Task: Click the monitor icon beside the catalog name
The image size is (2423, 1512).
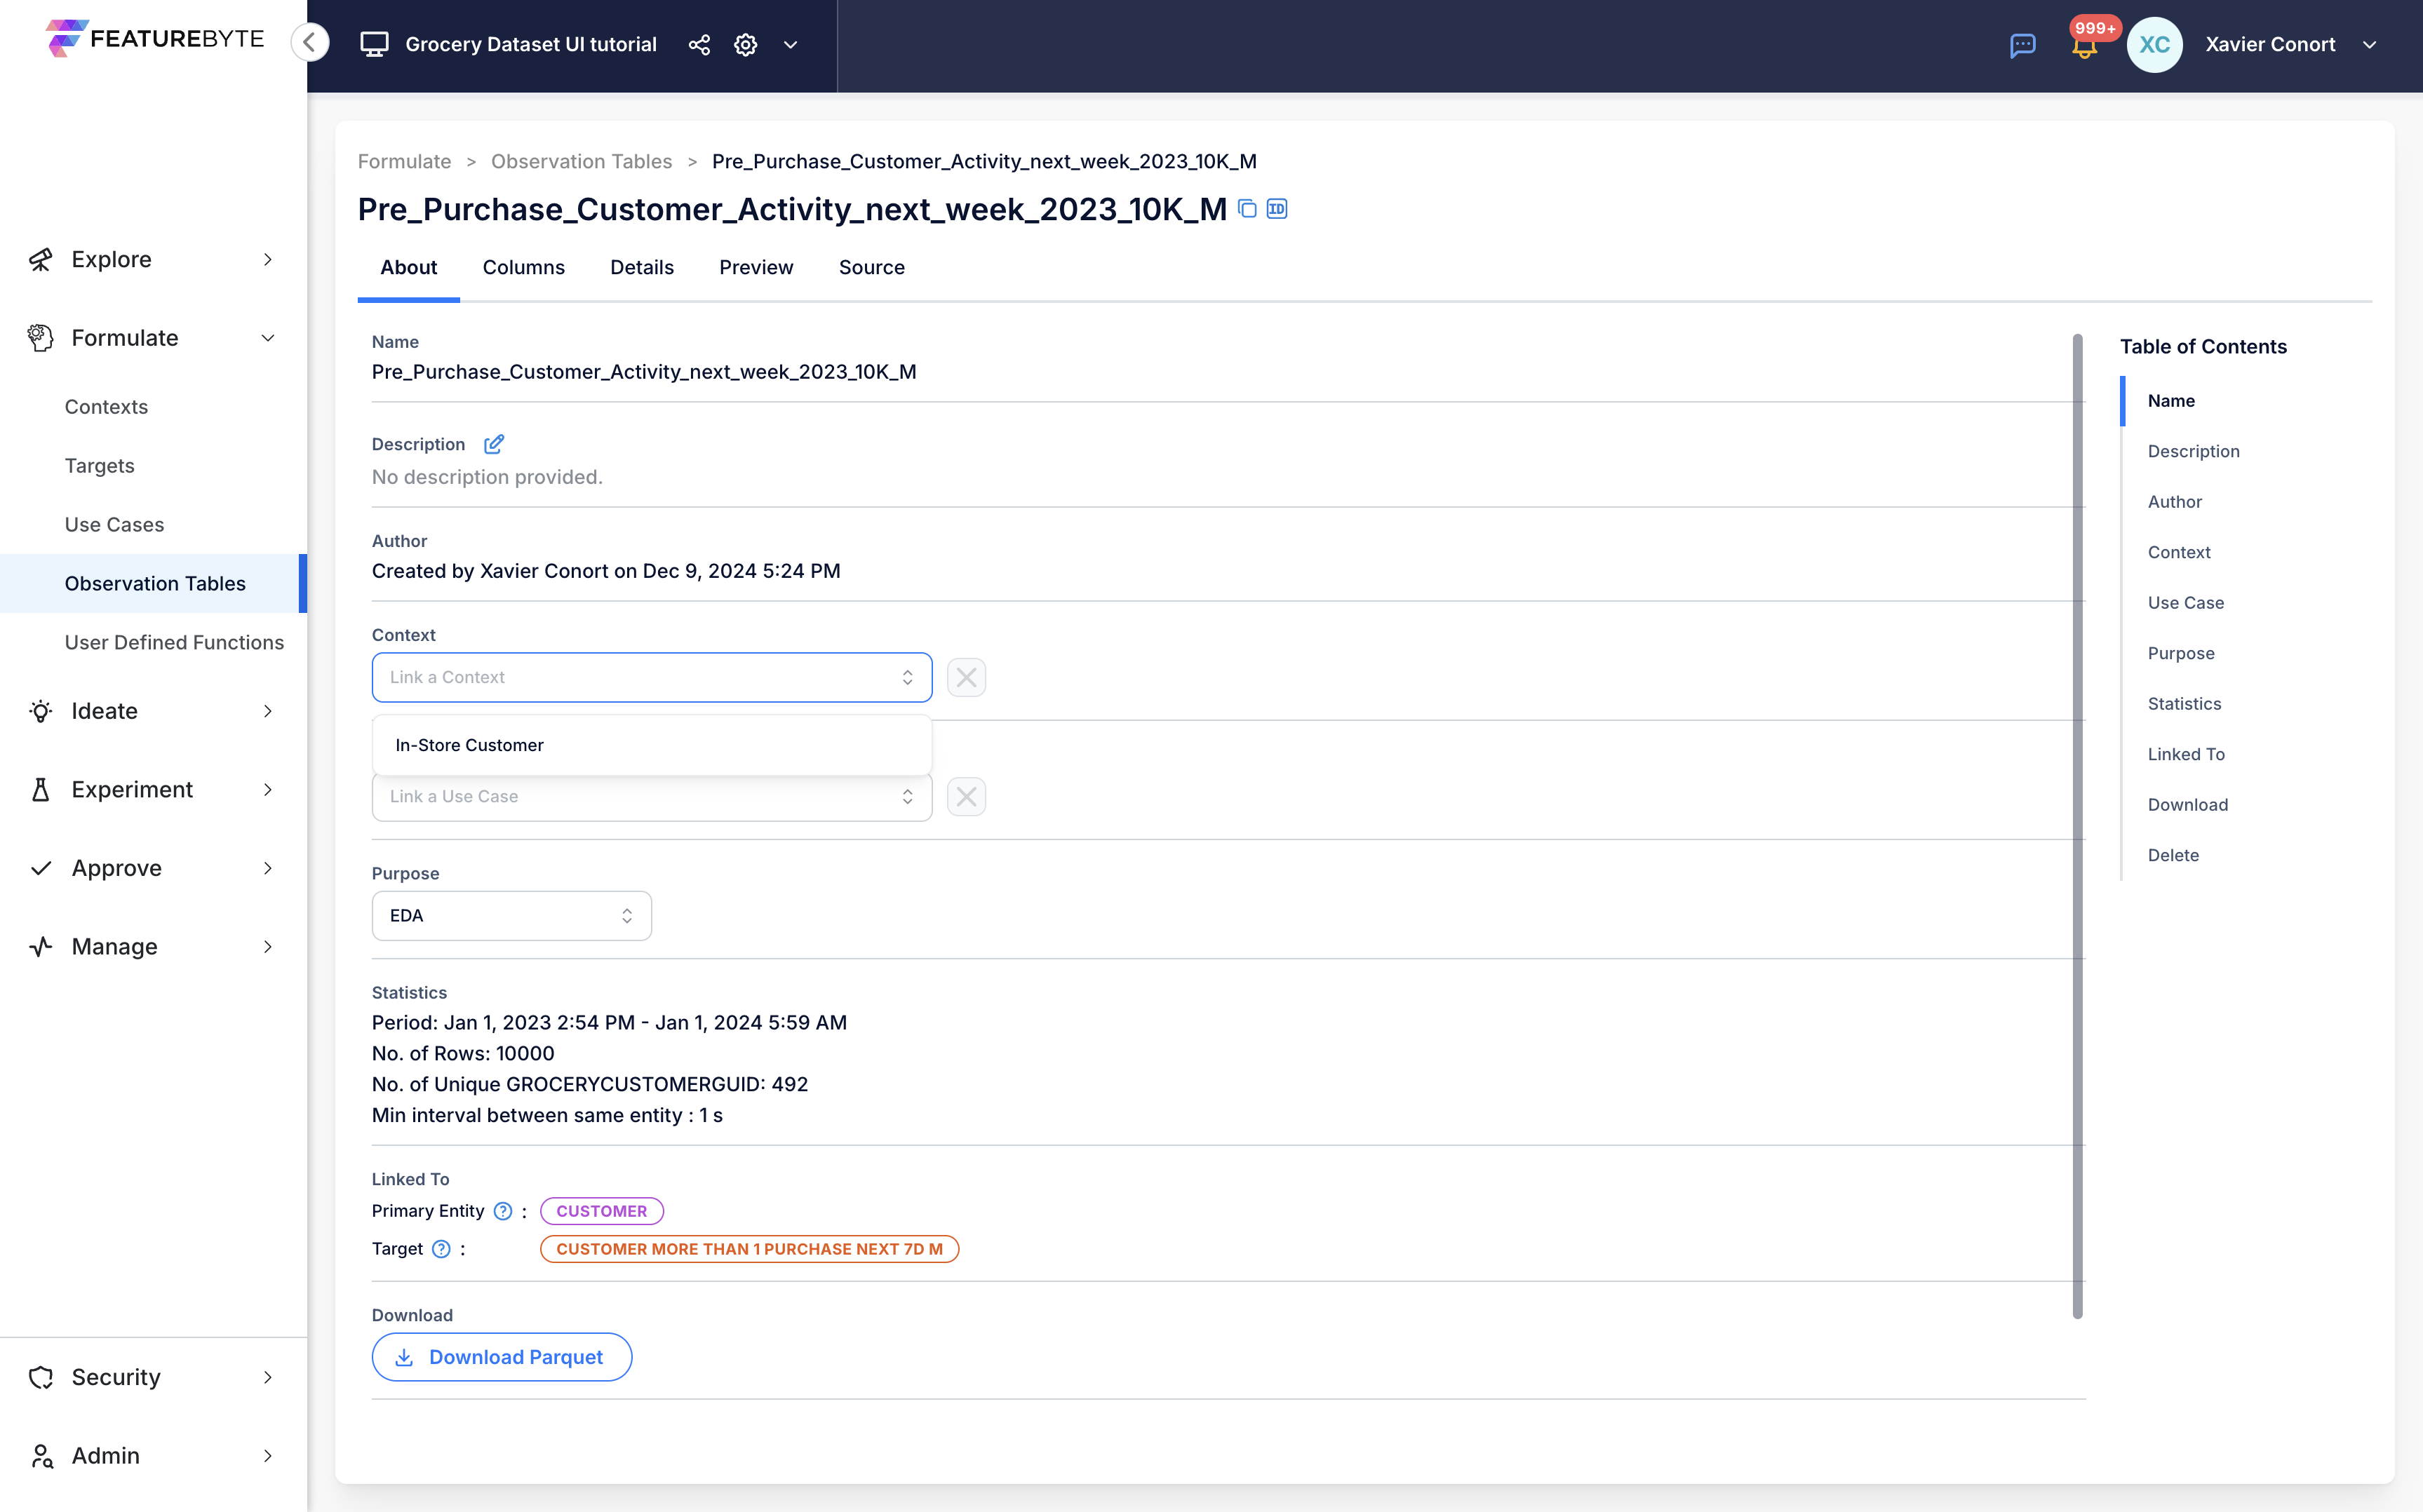Action: coord(374,44)
